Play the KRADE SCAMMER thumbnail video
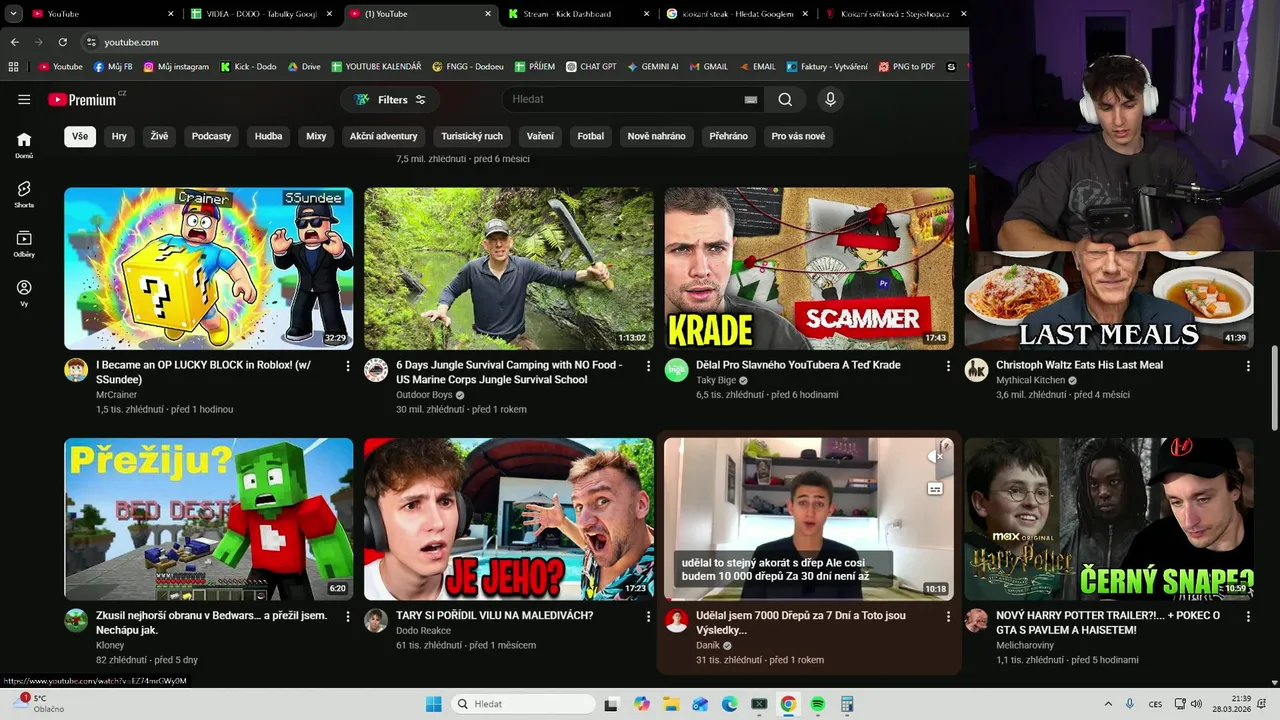The image size is (1280, 720). 808,268
